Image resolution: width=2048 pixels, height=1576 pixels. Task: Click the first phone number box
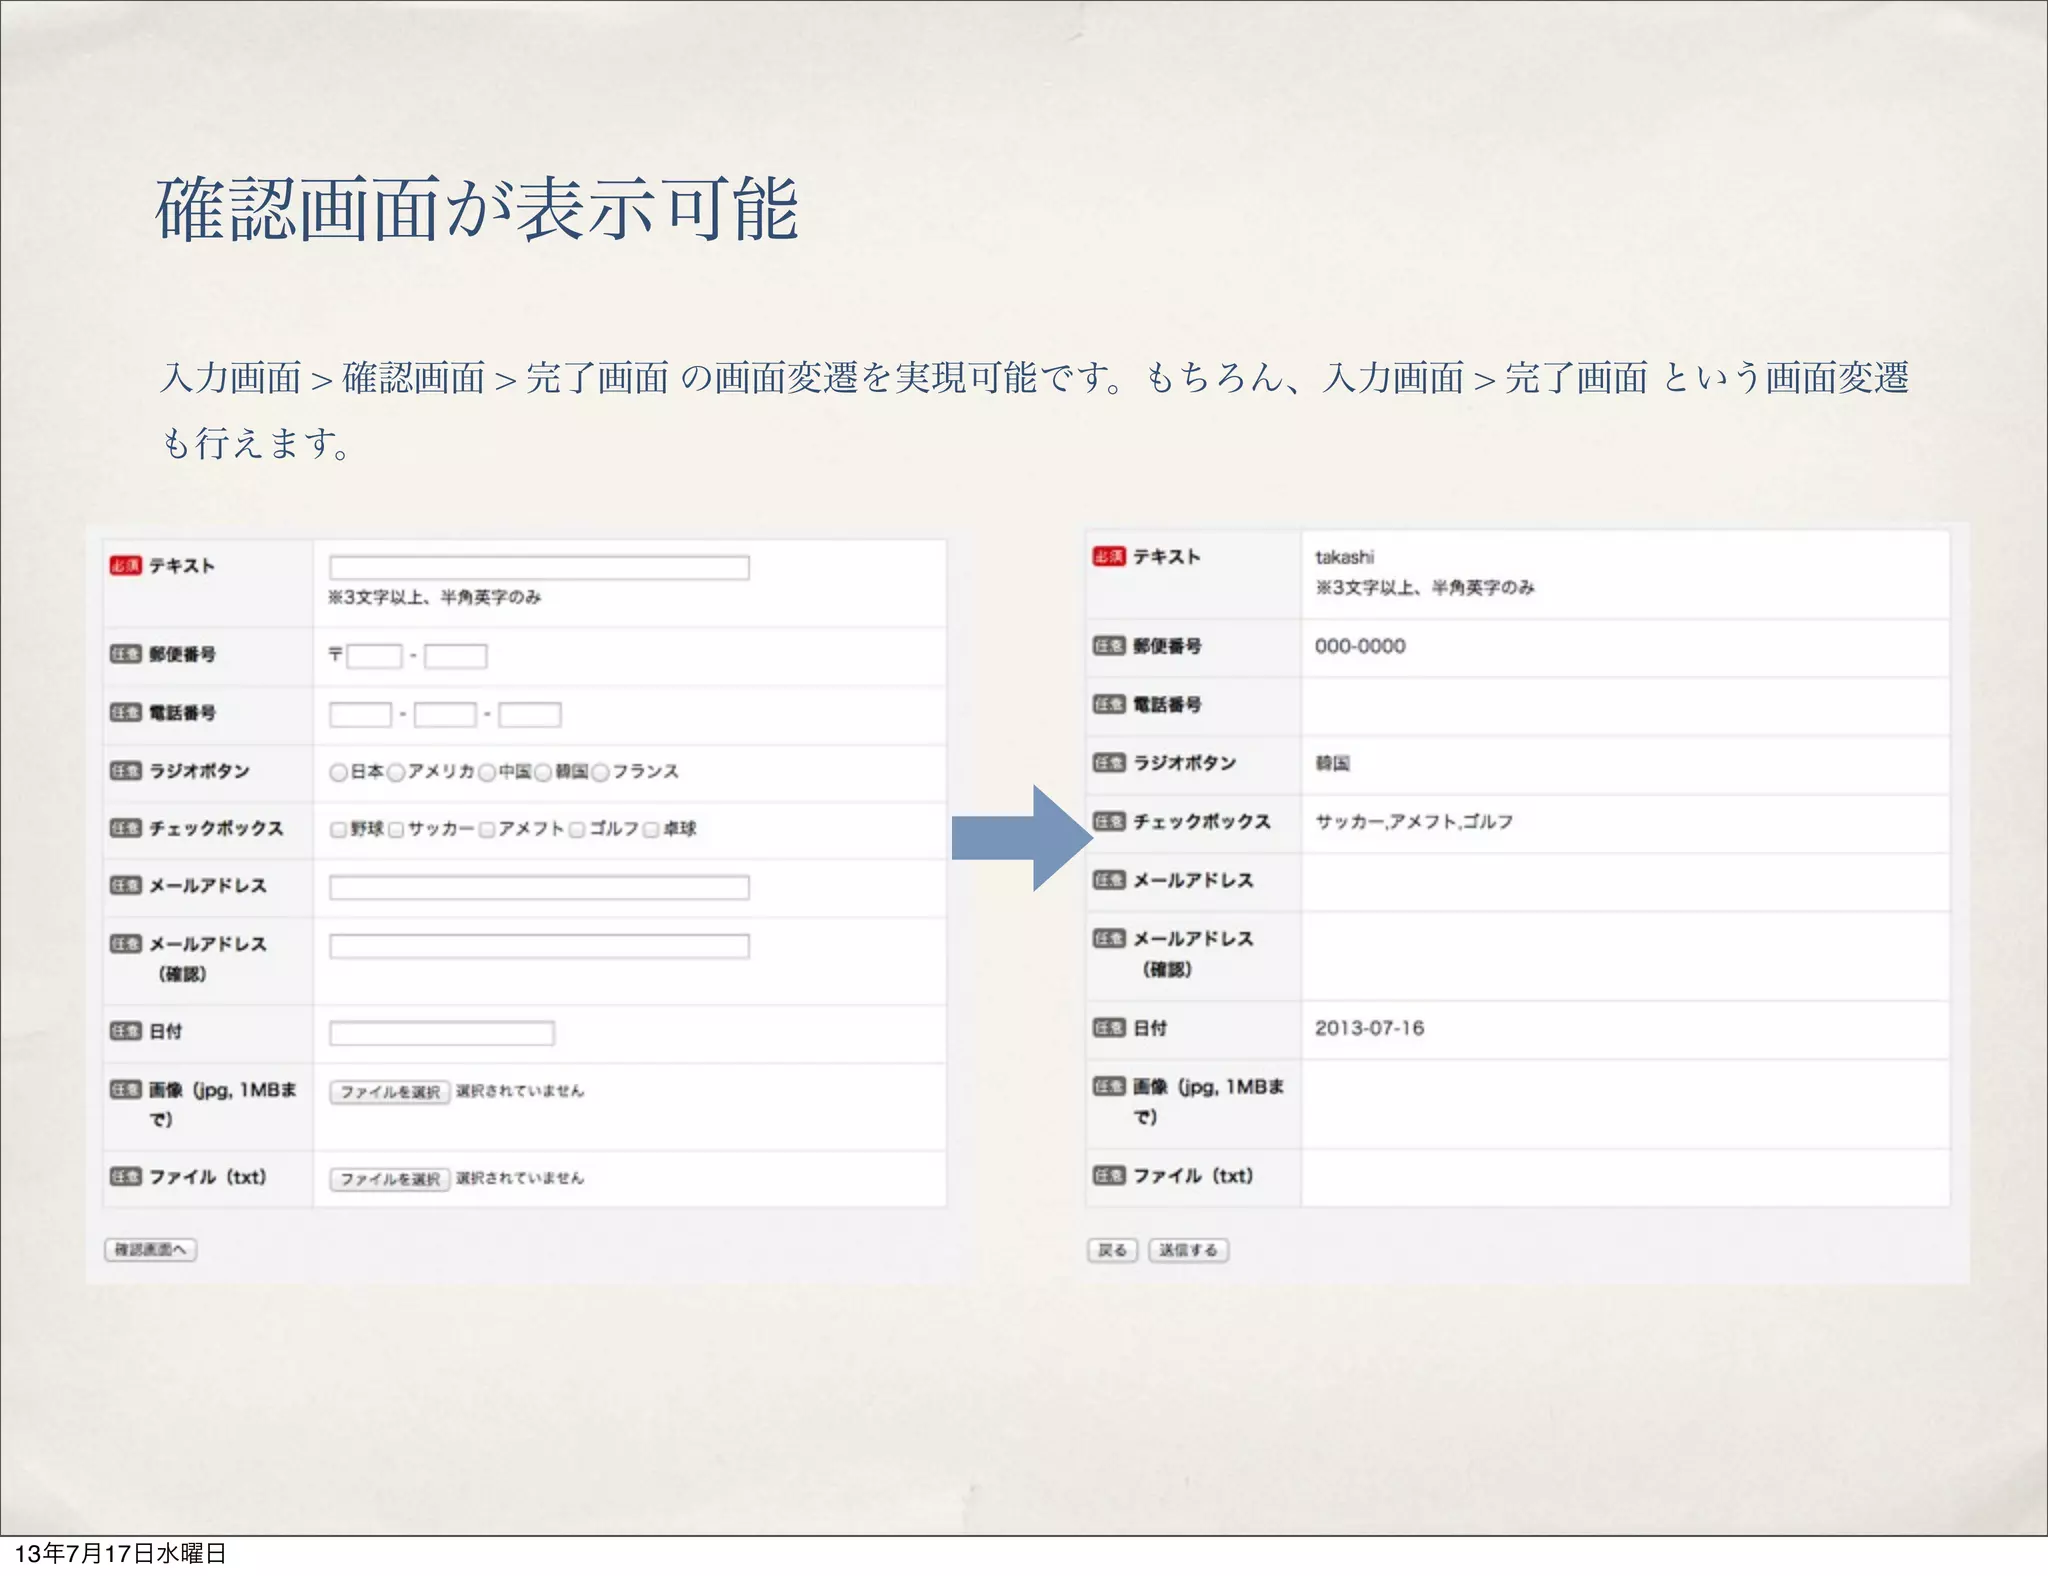(360, 714)
